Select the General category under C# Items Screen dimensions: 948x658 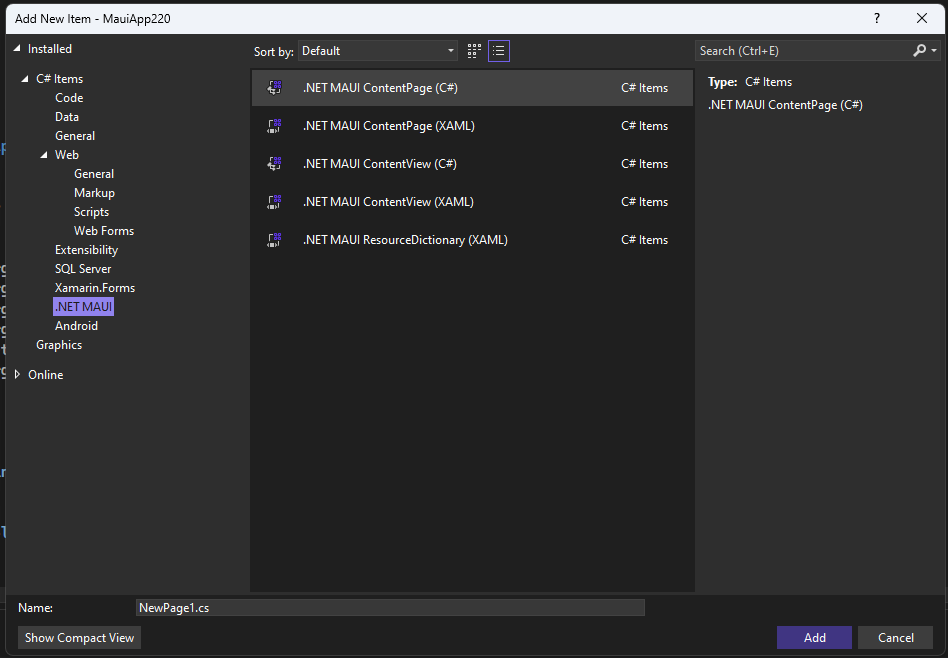[x=75, y=136]
